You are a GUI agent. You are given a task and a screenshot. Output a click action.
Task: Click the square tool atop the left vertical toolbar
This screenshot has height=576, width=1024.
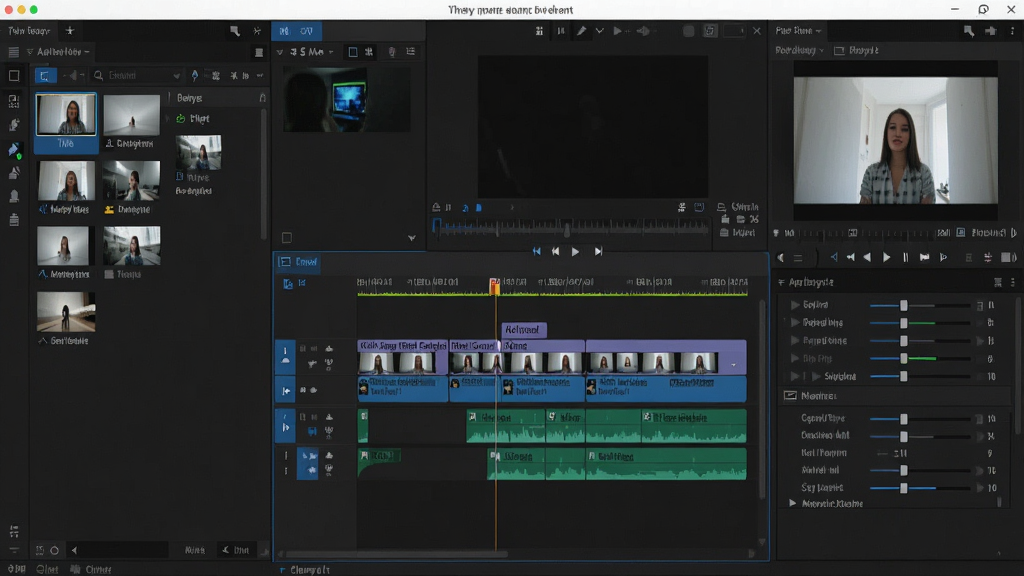click(14, 76)
